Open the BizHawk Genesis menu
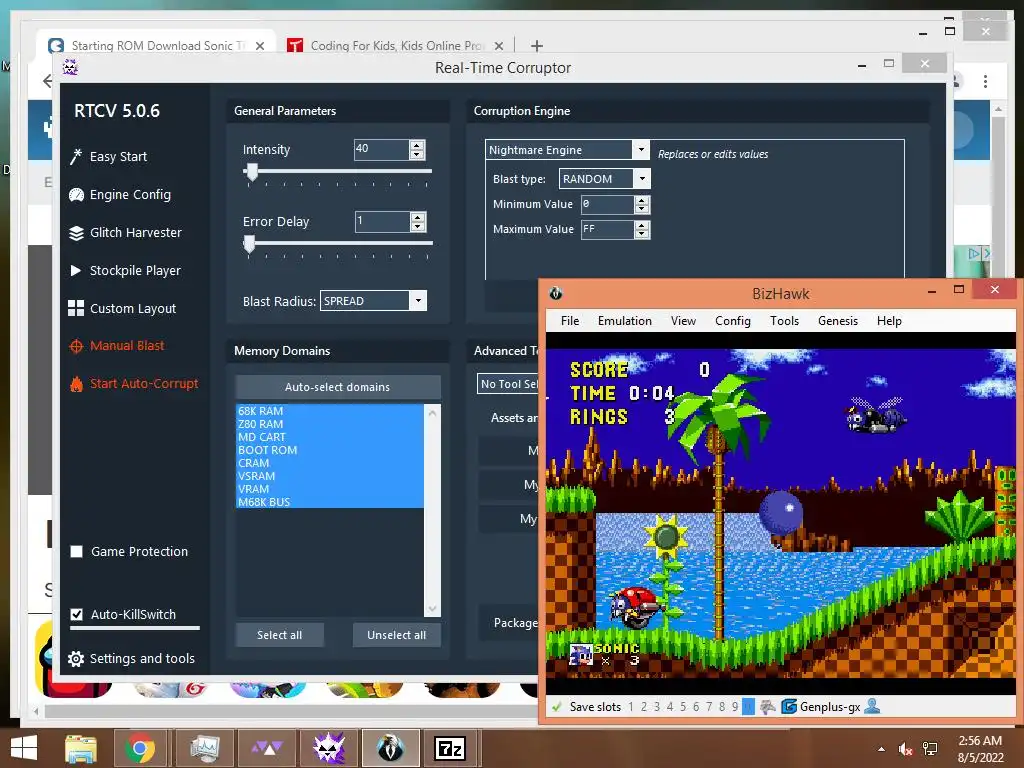This screenshot has width=1024, height=768. tap(838, 321)
